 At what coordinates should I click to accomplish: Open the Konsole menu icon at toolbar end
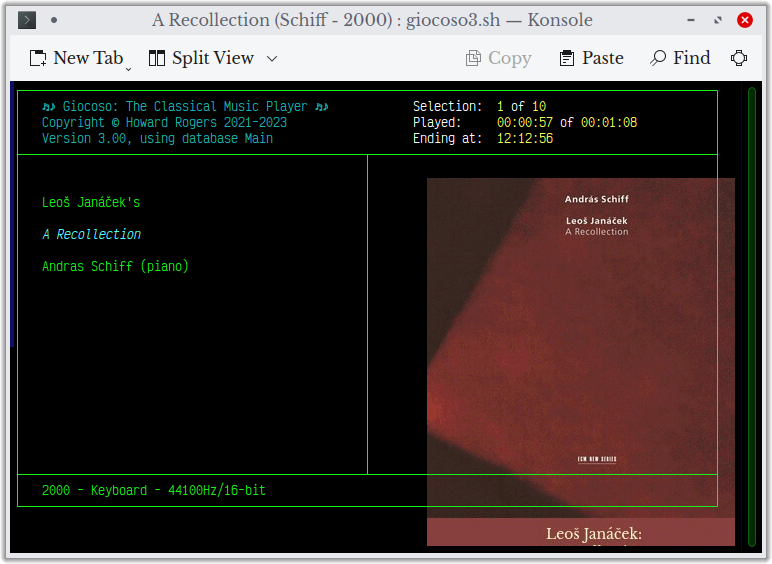tap(739, 58)
